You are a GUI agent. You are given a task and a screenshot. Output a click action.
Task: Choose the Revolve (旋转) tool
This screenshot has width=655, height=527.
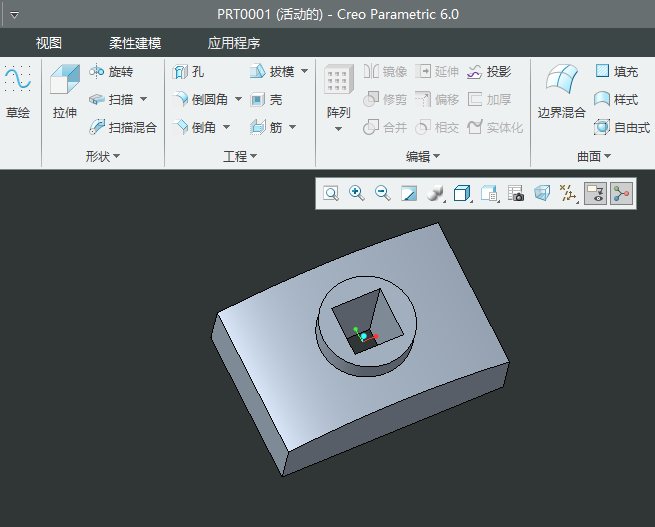[111, 72]
